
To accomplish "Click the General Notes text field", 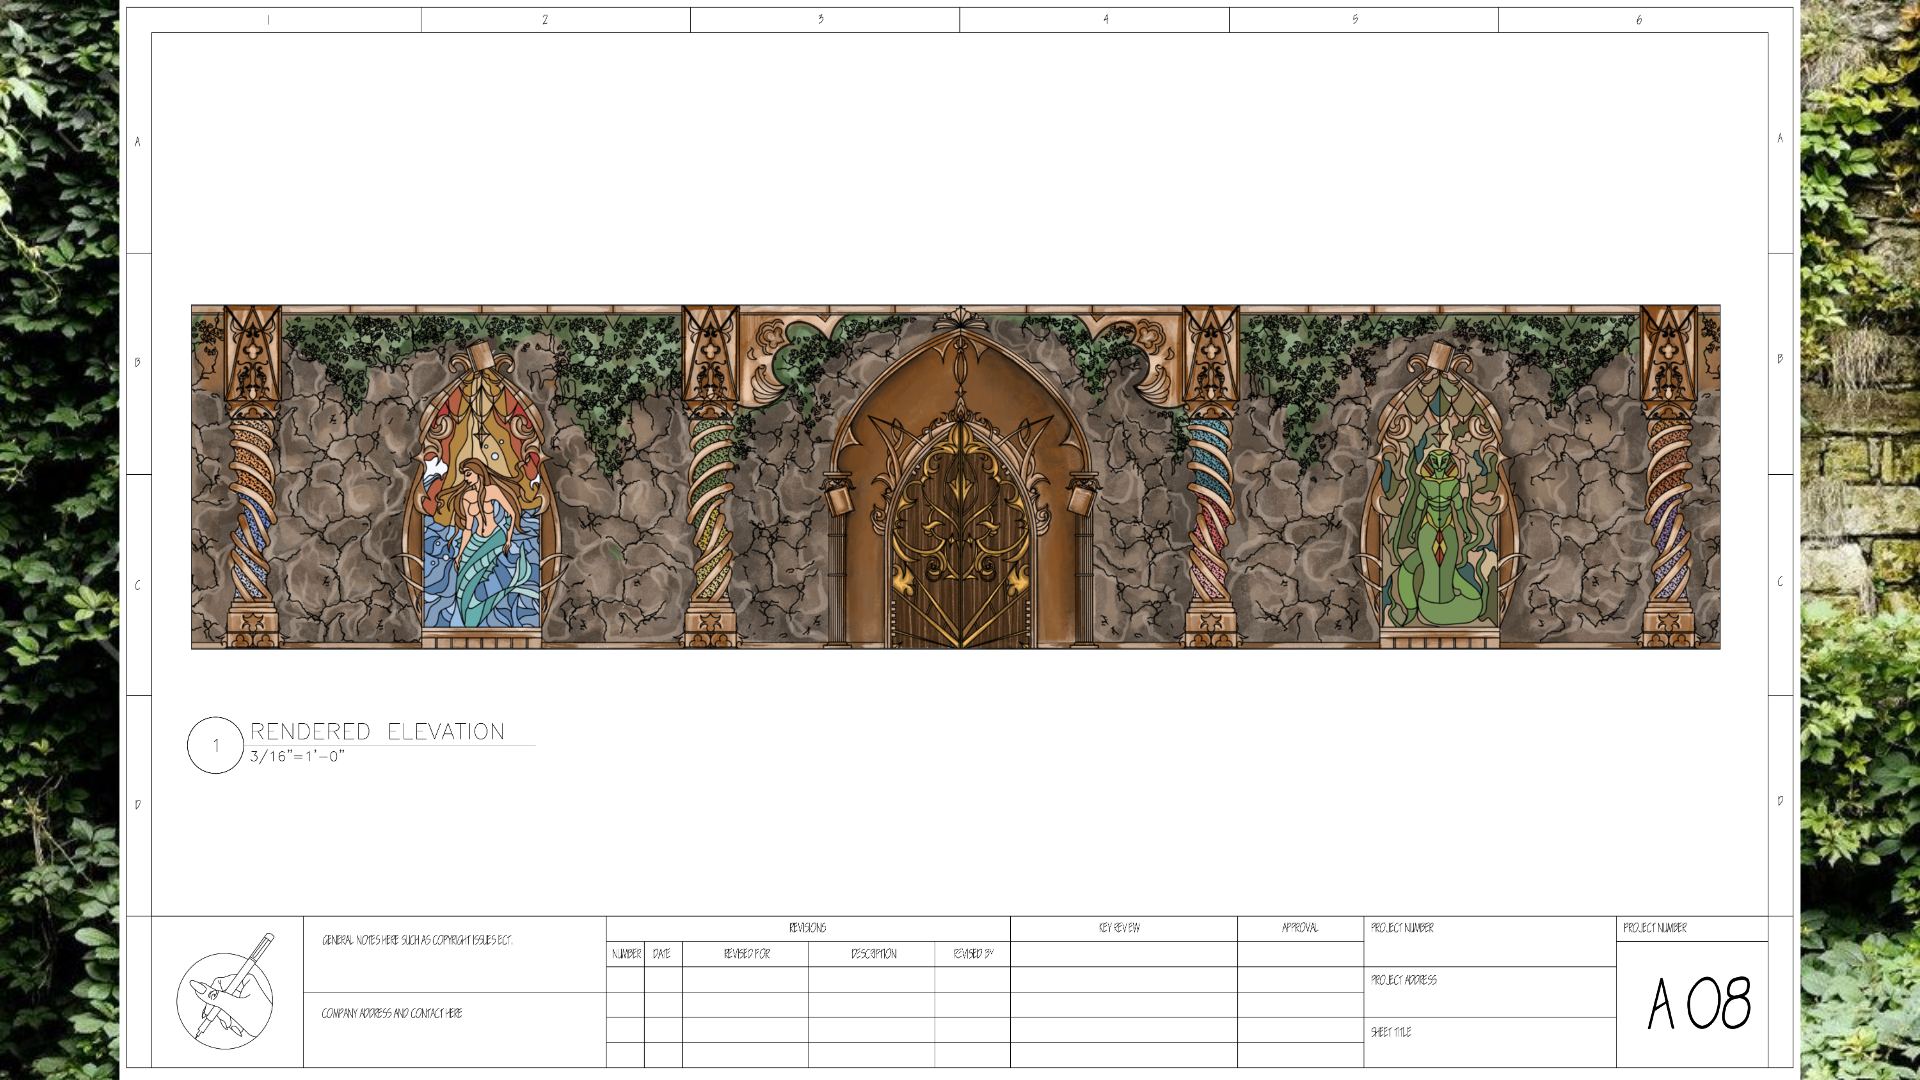I will pyautogui.click(x=417, y=940).
